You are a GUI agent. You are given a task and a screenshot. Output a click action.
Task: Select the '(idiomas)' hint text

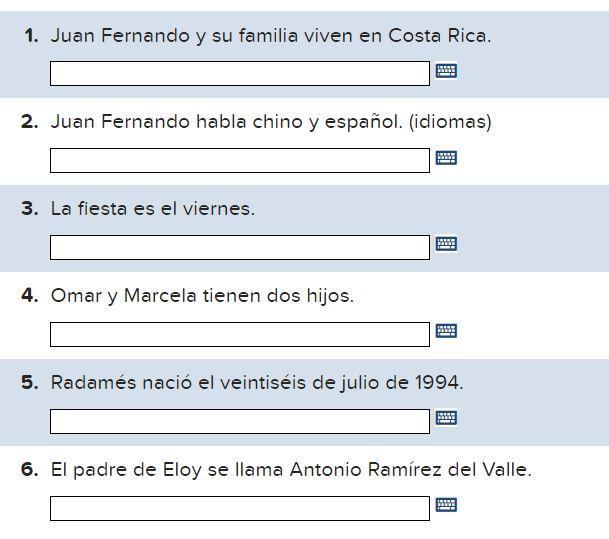click(450, 122)
